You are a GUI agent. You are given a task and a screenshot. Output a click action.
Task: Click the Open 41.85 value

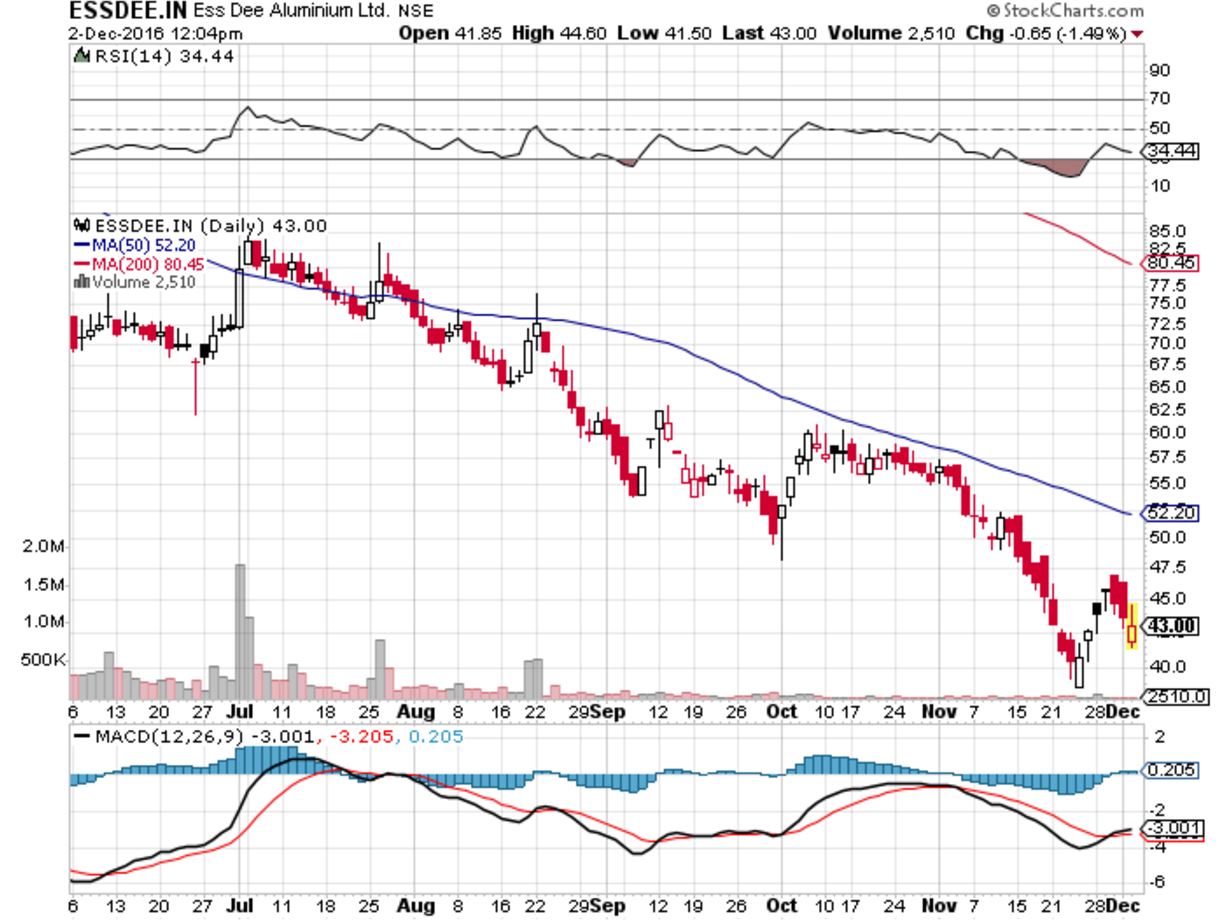452,32
